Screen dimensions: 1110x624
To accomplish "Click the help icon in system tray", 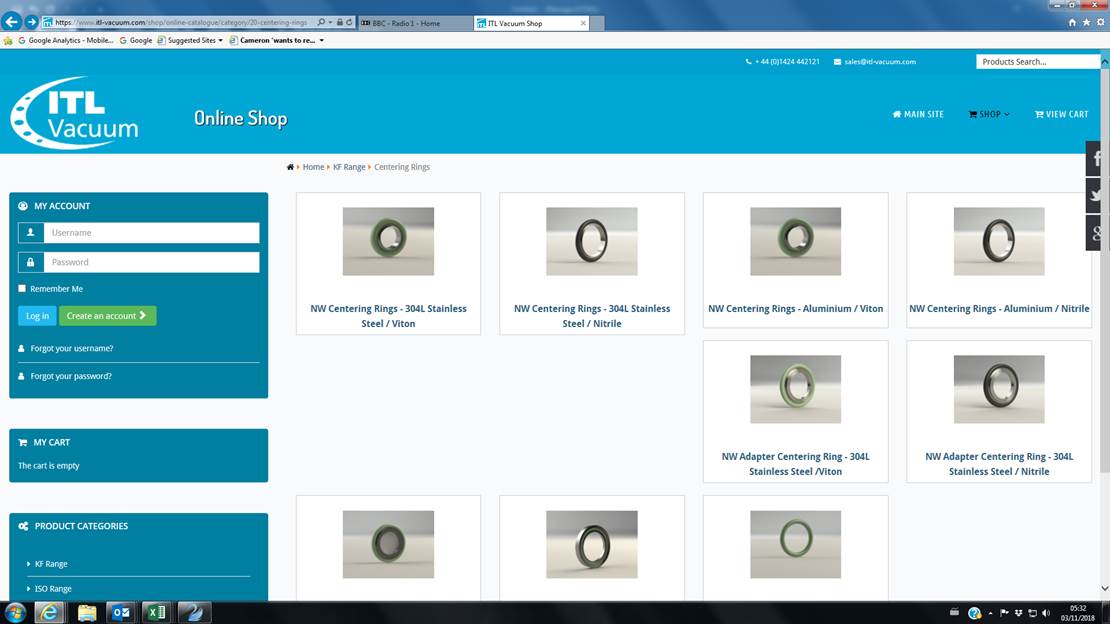I will (974, 613).
